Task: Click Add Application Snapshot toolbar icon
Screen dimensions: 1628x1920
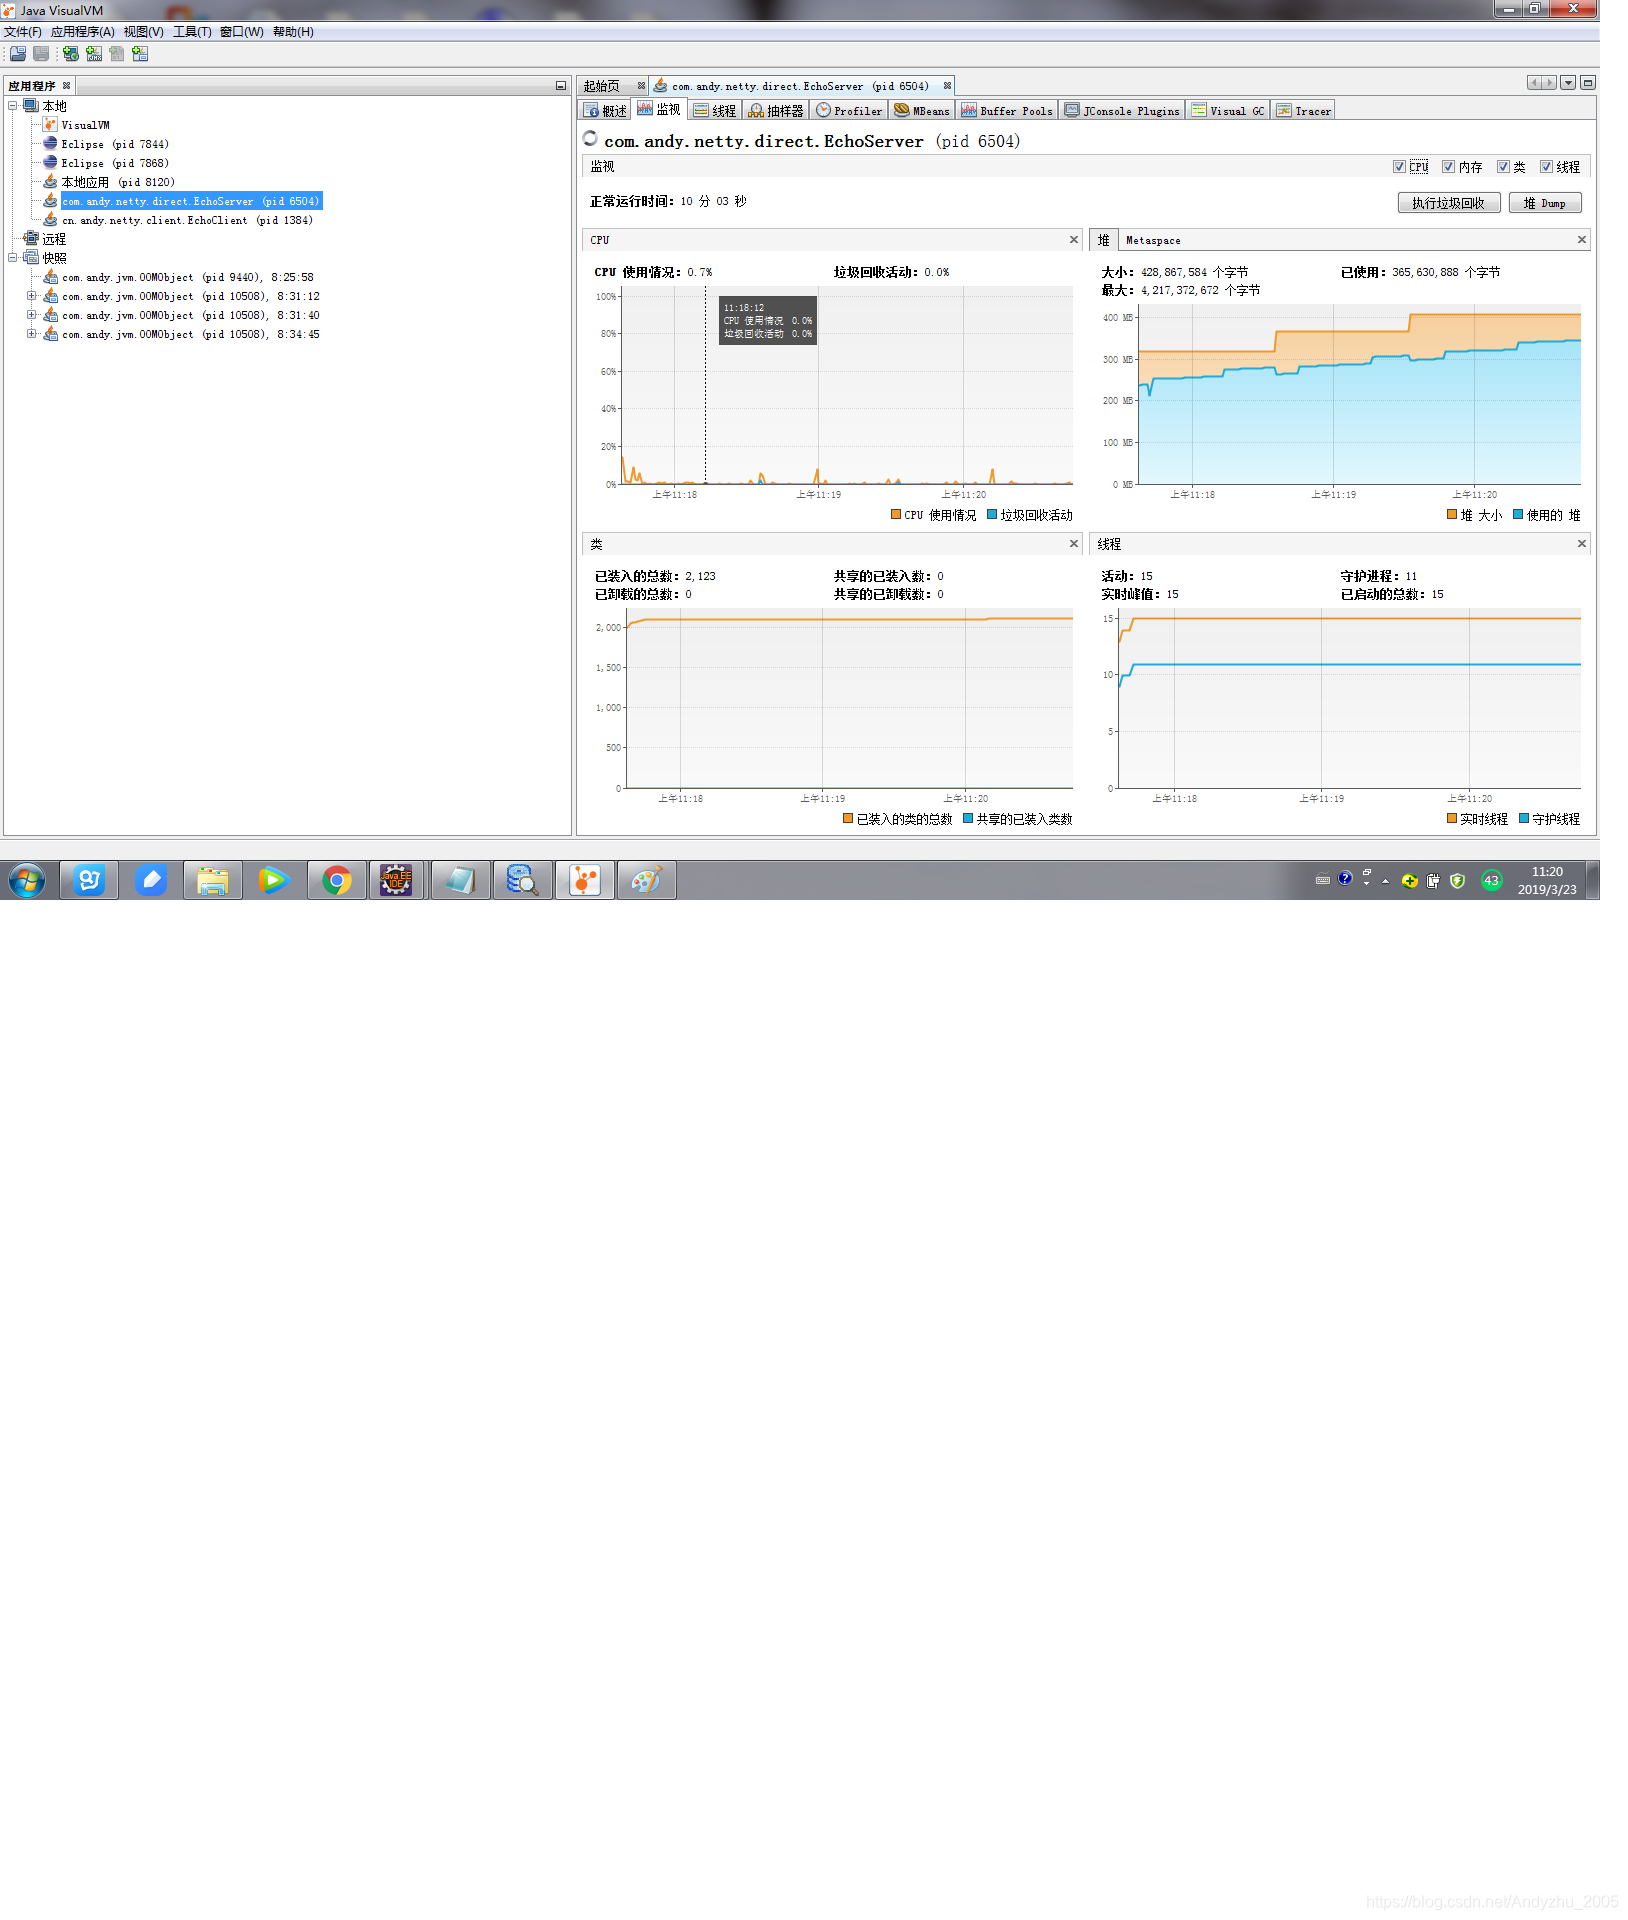Action: pos(140,54)
